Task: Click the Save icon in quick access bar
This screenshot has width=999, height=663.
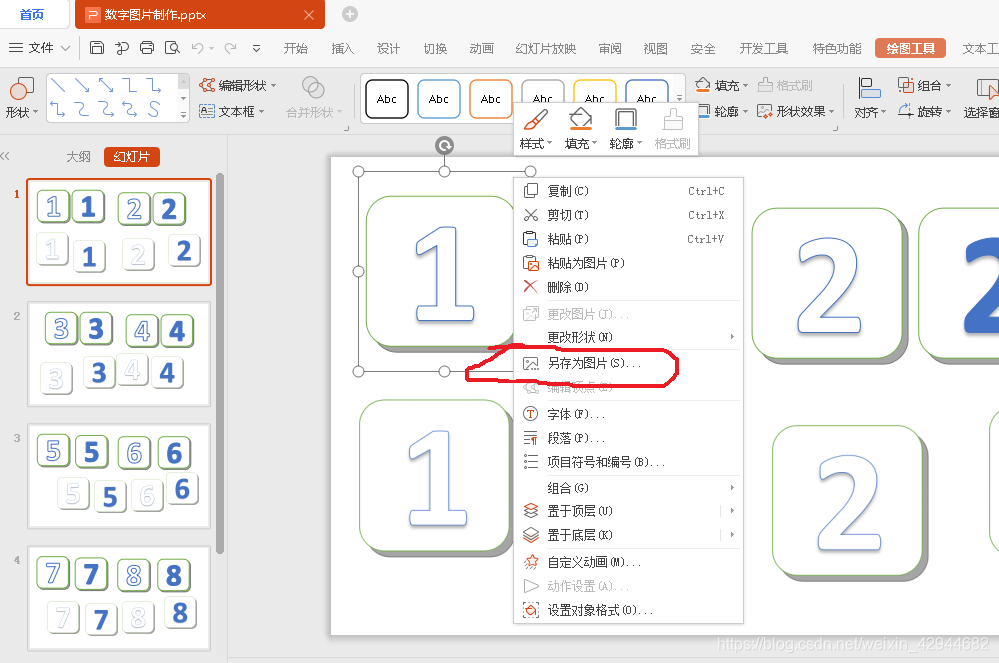Action: click(x=96, y=47)
